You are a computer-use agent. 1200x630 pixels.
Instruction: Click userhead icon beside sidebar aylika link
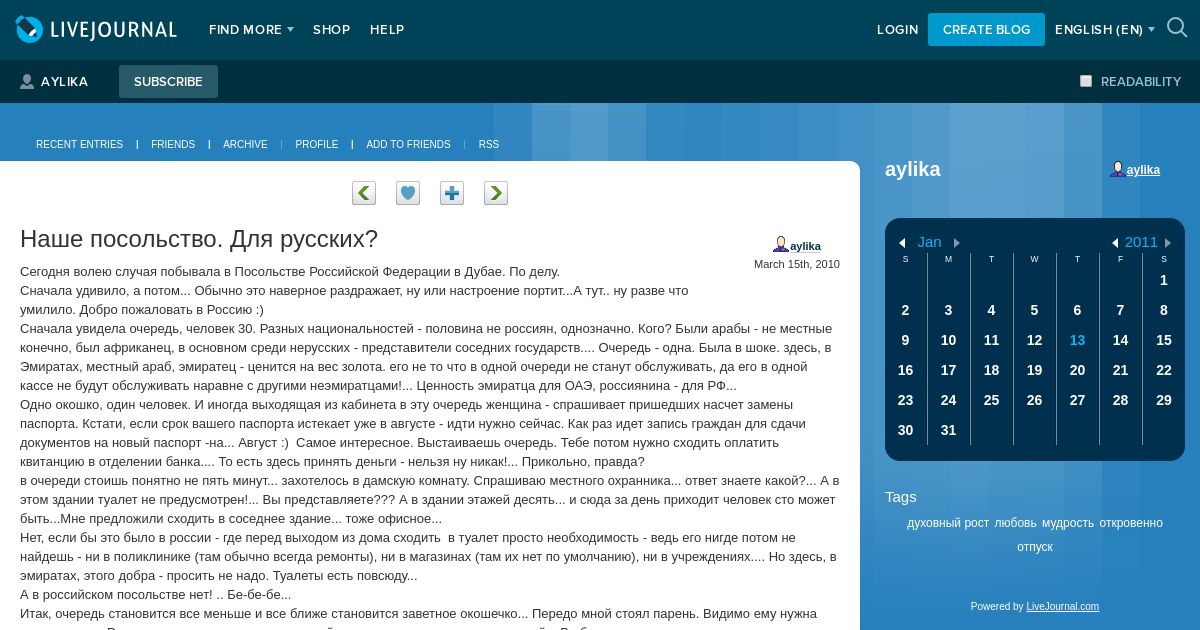click(x=1117, y=170)
